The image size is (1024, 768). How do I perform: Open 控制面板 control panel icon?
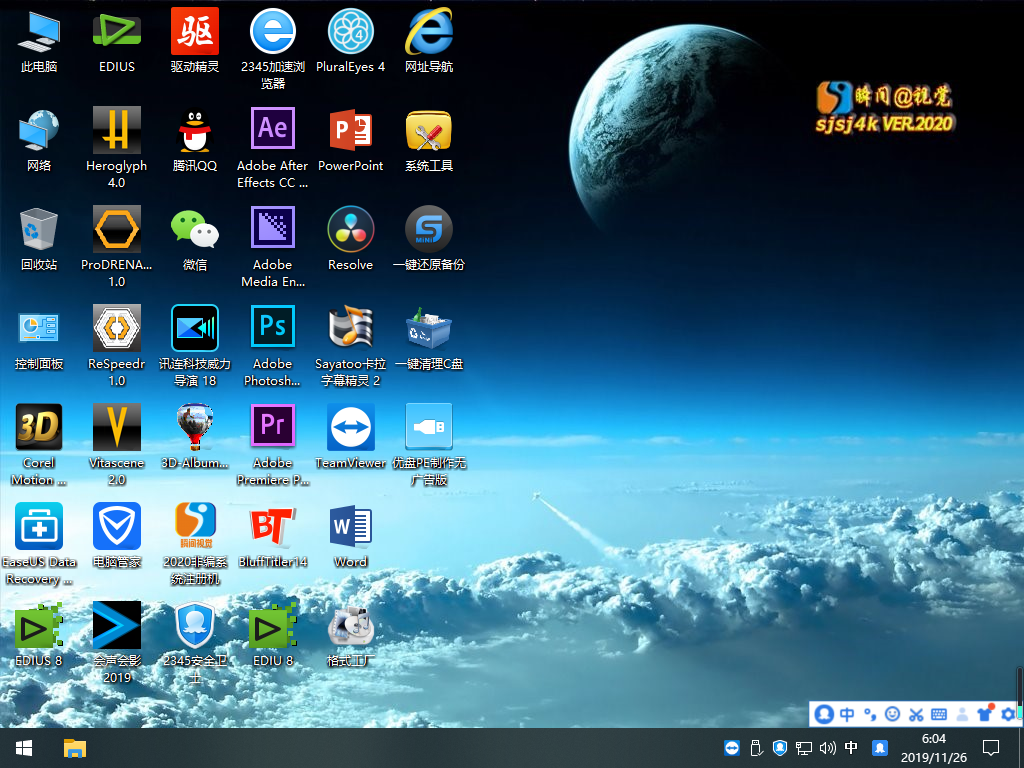click(39, 328)
